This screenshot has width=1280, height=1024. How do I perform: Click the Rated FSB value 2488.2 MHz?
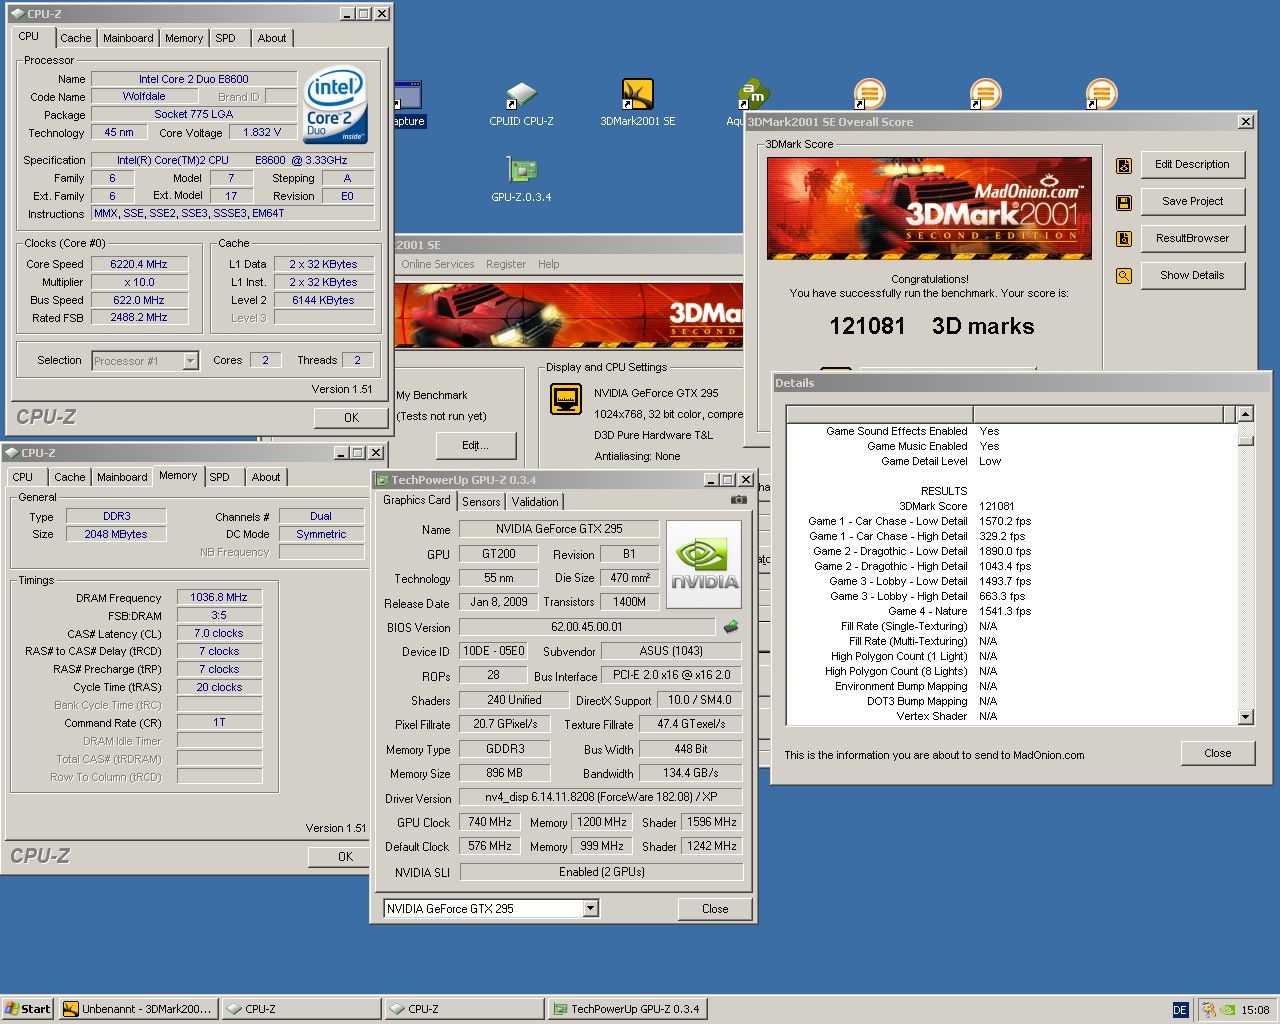click(x=139, y=317)
